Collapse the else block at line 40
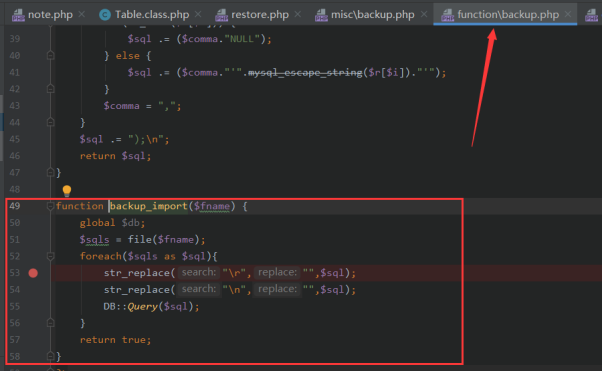The image size is (602, 372). (50, 56)
